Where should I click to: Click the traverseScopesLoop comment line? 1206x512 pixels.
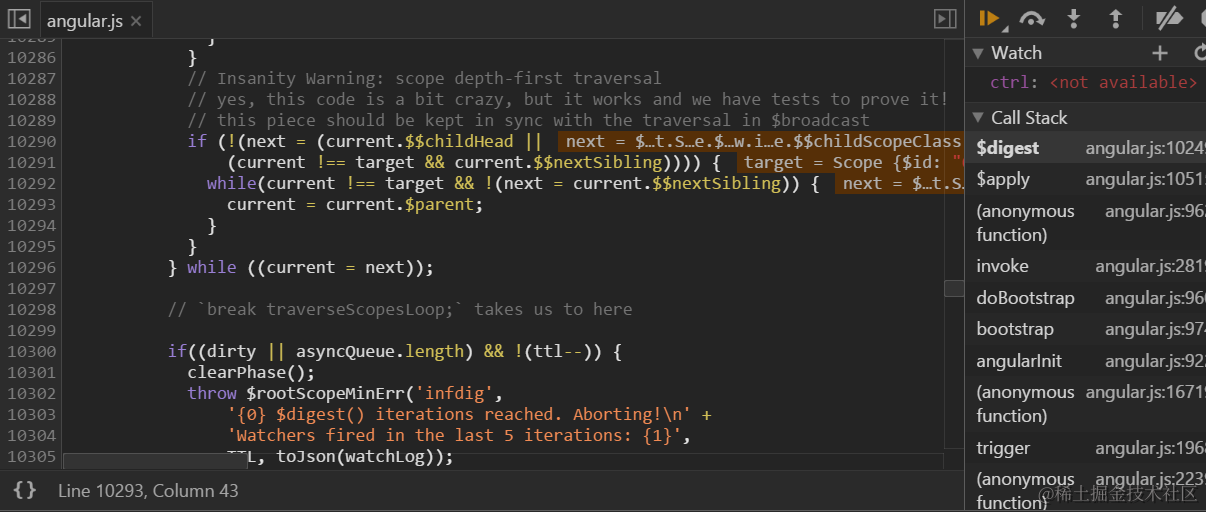coord(400,309)
